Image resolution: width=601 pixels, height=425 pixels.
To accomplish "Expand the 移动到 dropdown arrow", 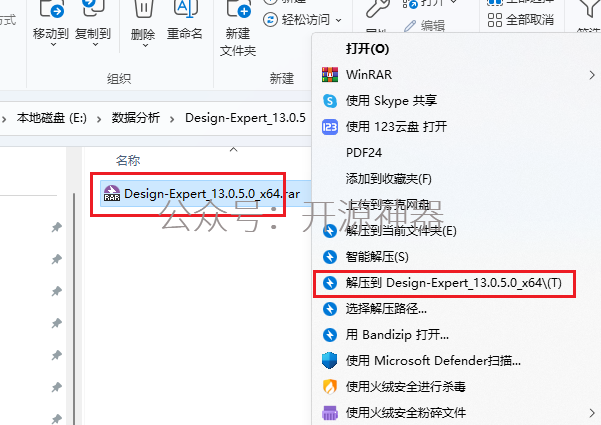I will point(53,45).
